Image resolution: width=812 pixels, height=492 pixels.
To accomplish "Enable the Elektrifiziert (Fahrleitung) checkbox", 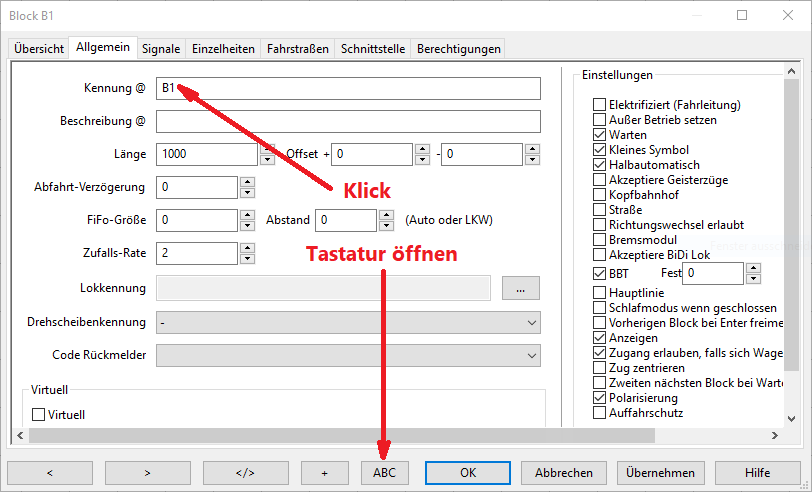I will point(599,104).
